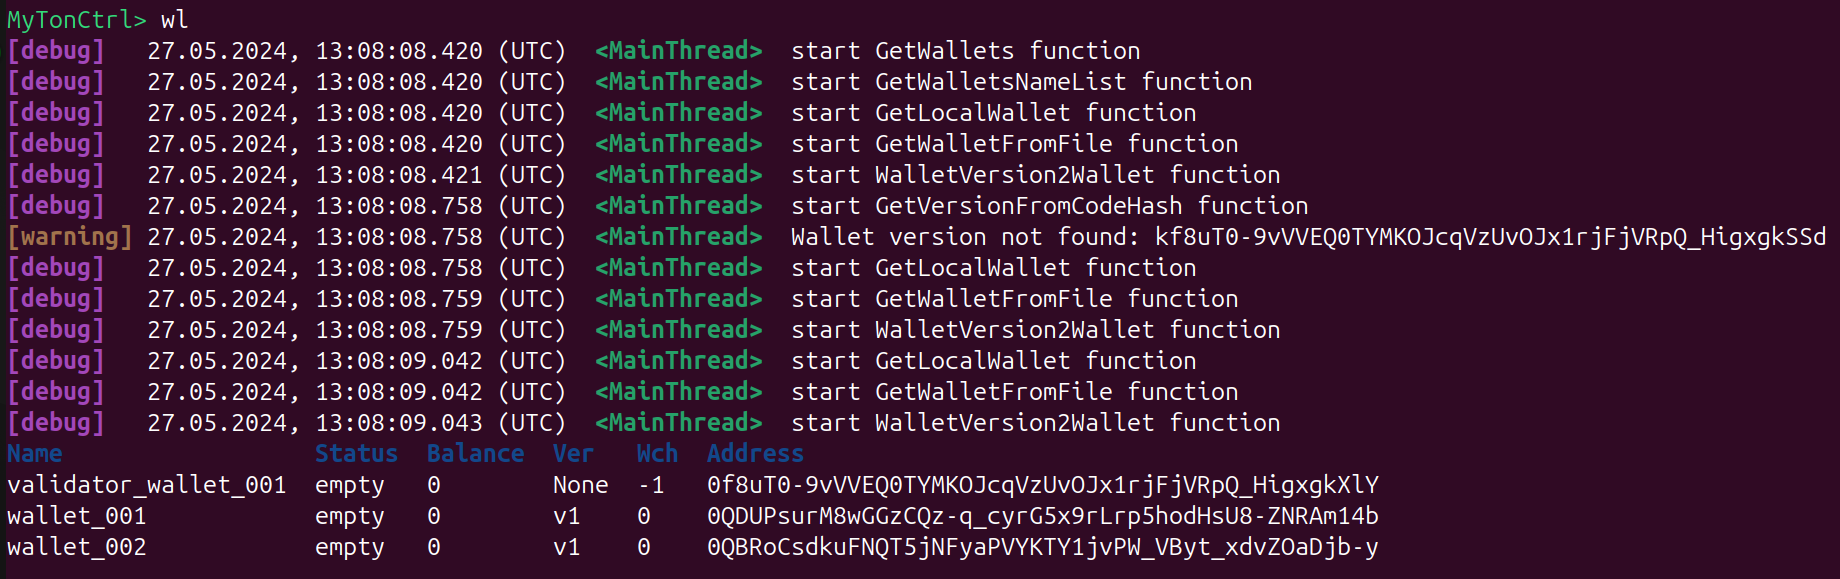Click the Balance column header

click(475, 454)
